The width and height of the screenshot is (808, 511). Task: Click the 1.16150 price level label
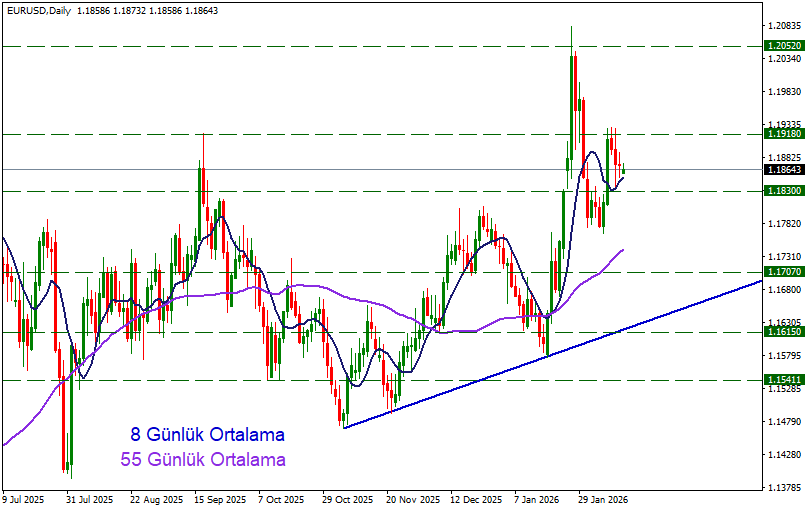click(782, 331)
